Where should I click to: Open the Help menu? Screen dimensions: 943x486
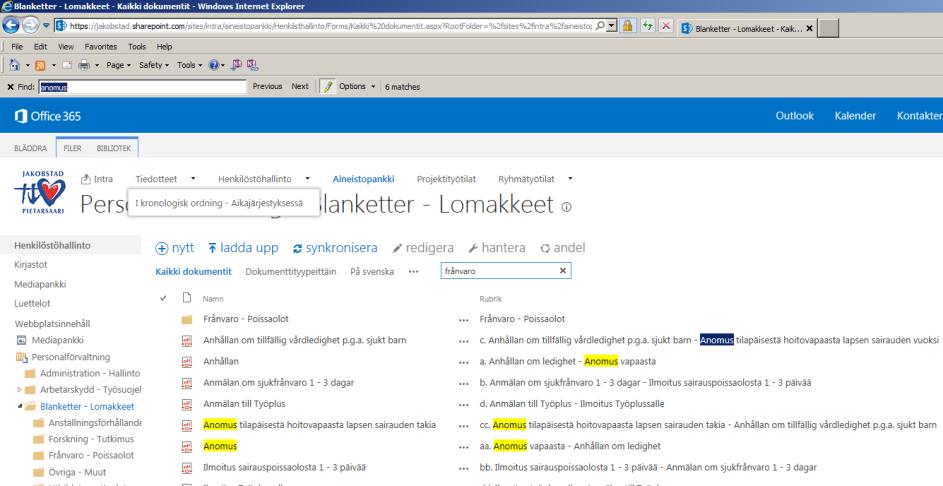[x=164, y=46]
